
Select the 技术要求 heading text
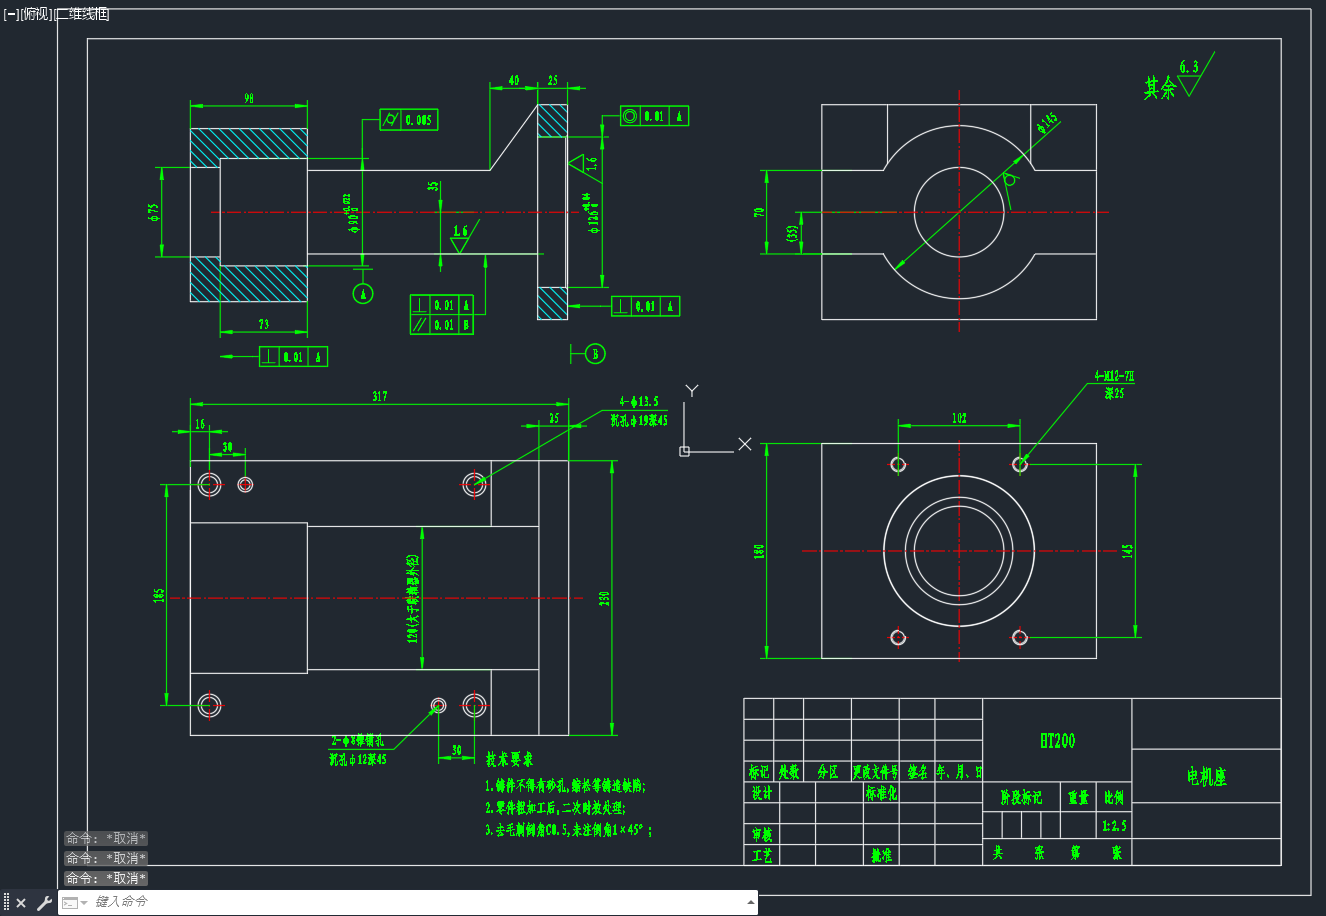[x=510, y=760]
